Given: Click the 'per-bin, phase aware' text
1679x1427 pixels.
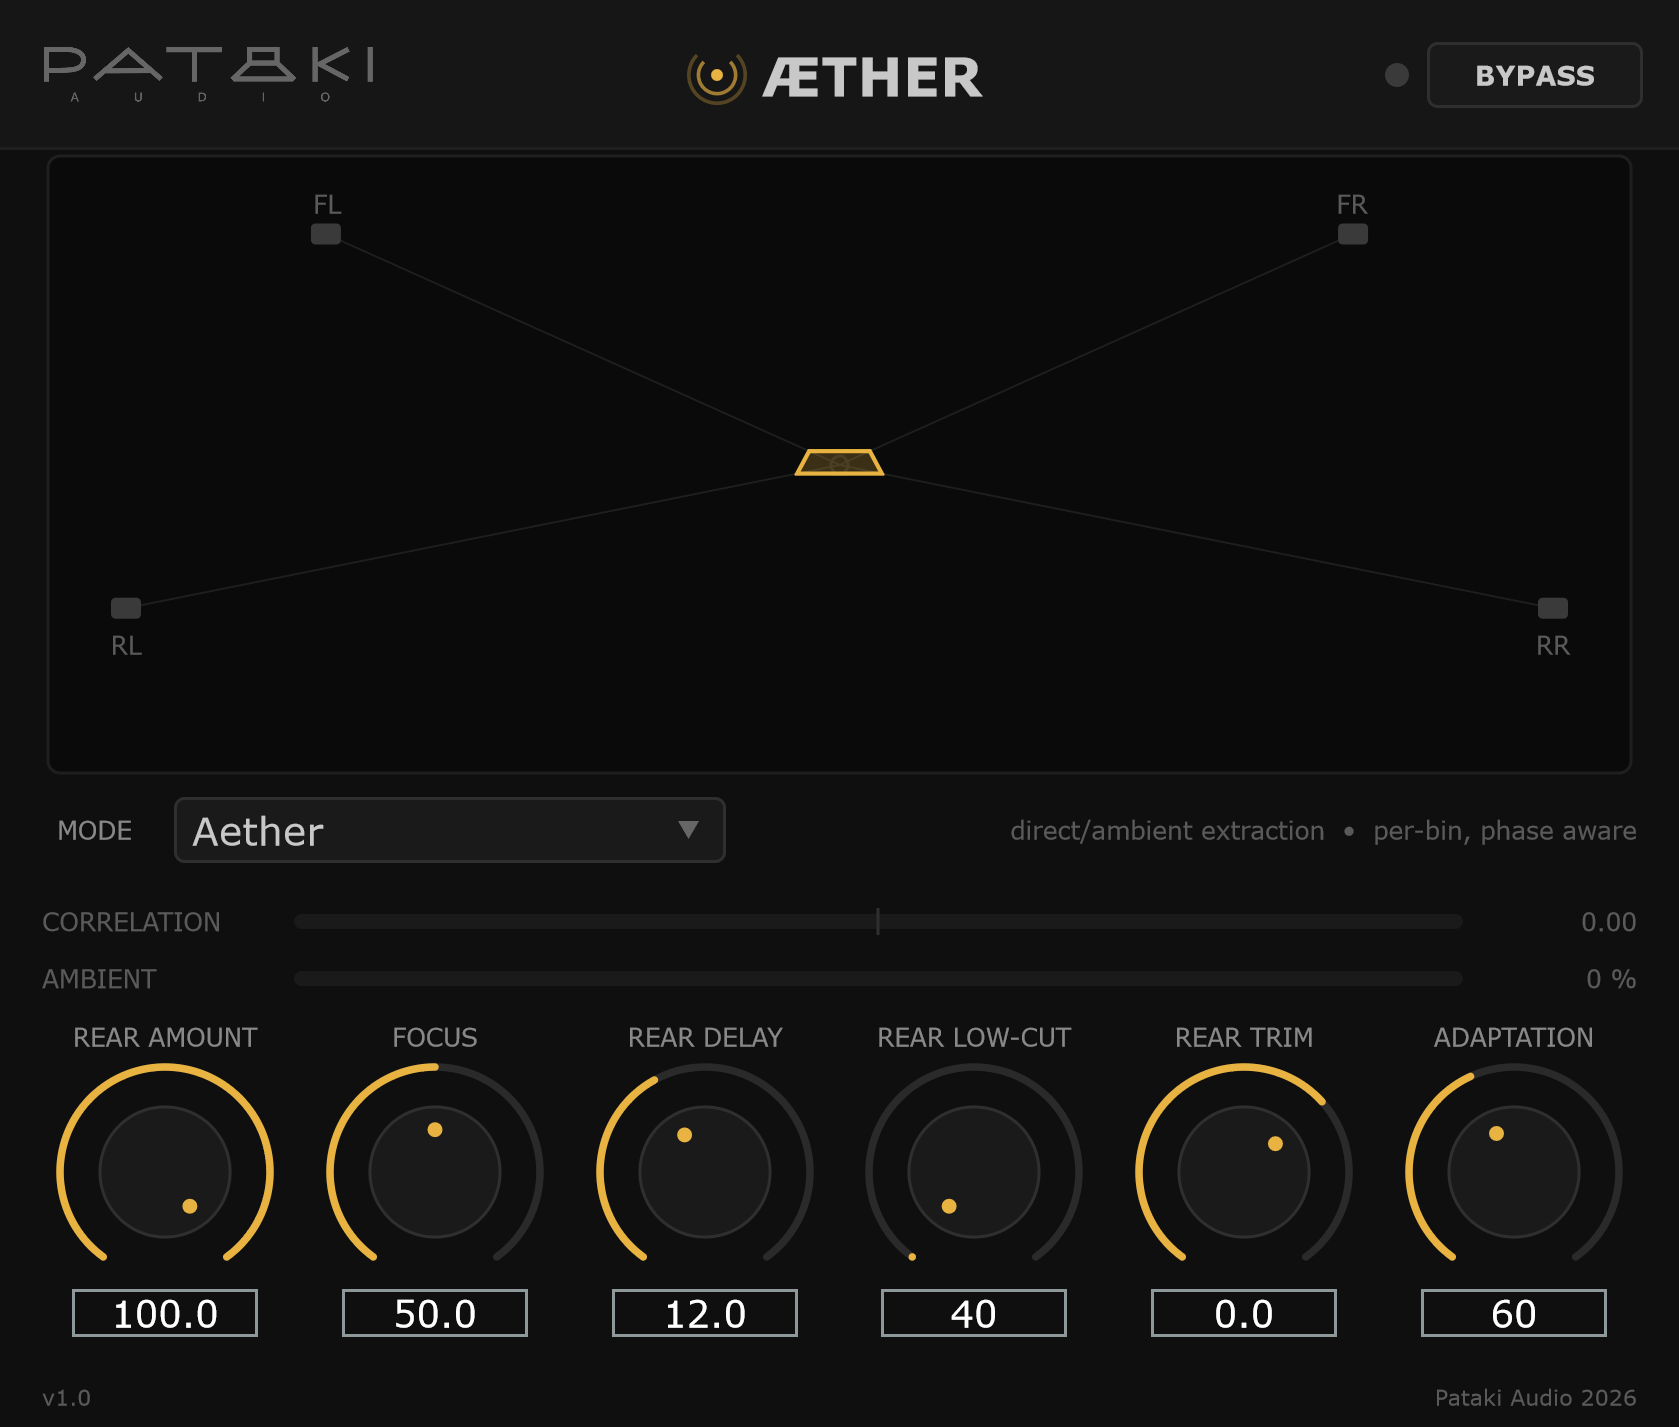Looking at the screenshot, I should [1505, 831].
